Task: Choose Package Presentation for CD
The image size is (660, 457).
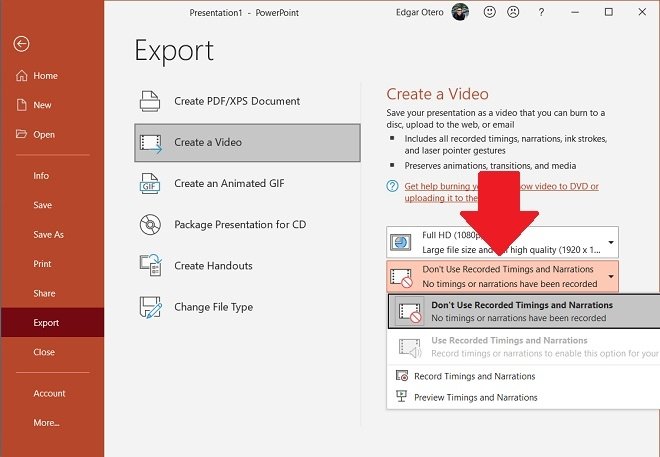Action: [x=247, y=225]
